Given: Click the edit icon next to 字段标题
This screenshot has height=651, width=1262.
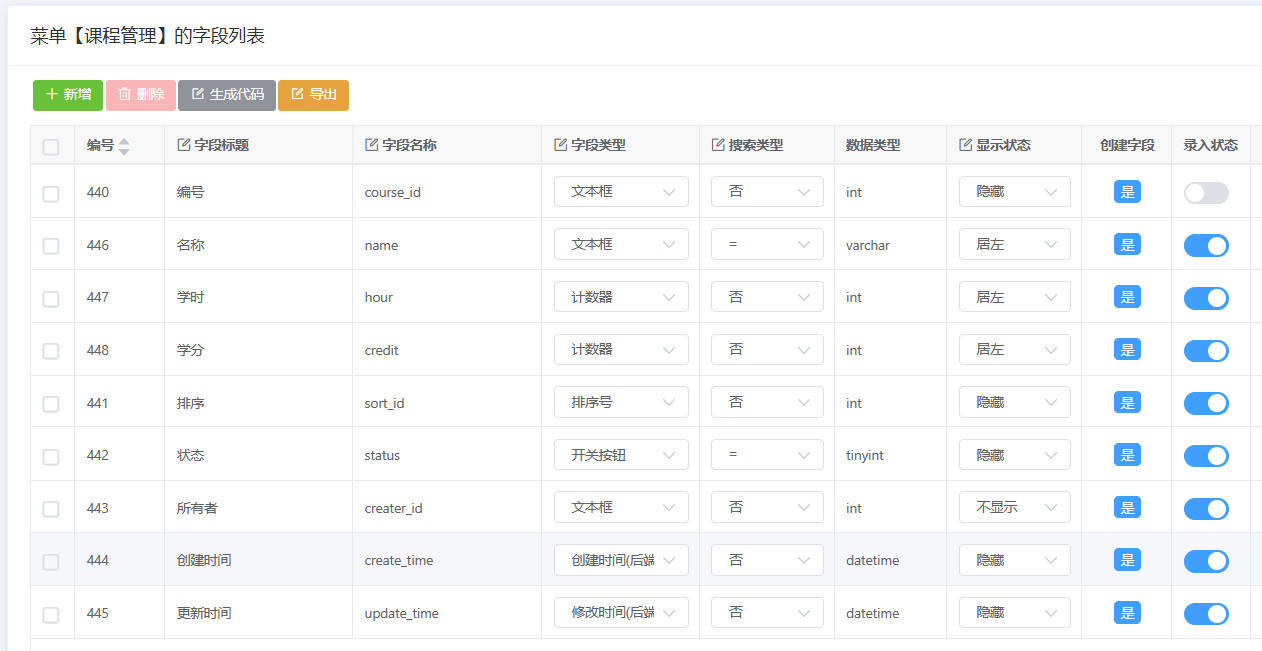Looking at the screenshot, I should [183, 145].
